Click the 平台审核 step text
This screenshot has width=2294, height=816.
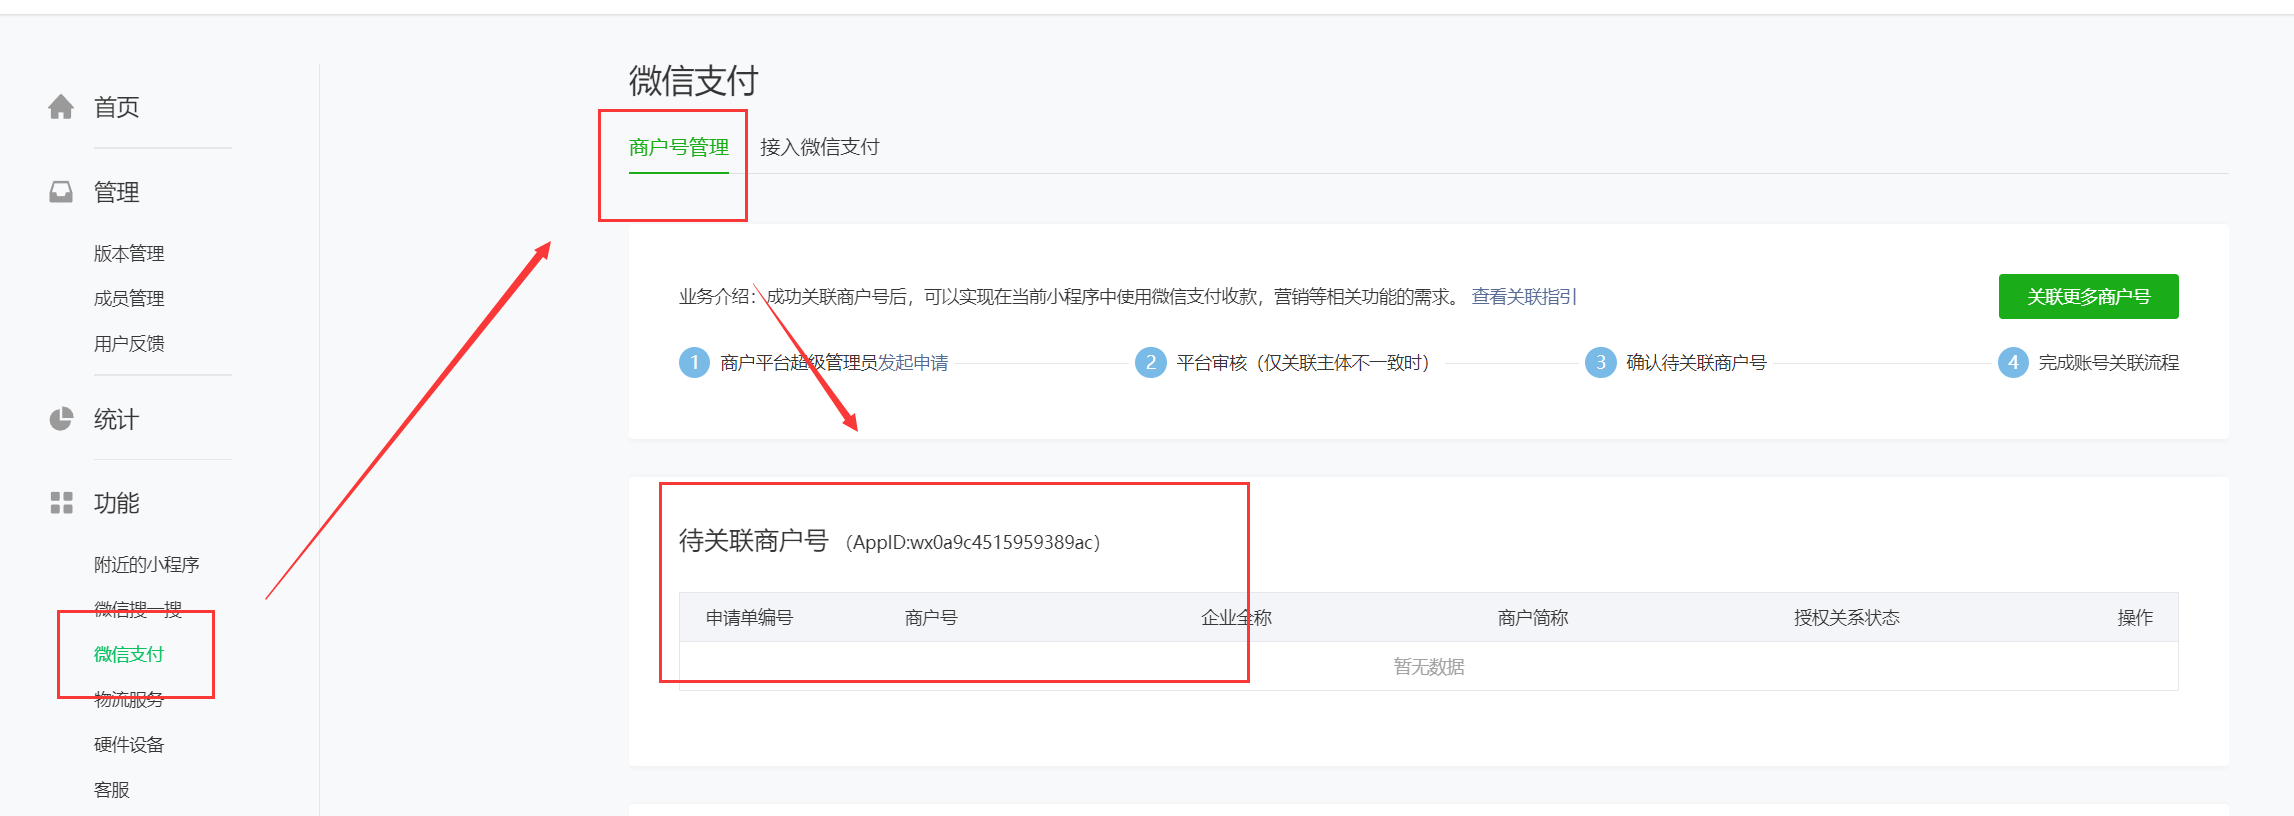1304,363
